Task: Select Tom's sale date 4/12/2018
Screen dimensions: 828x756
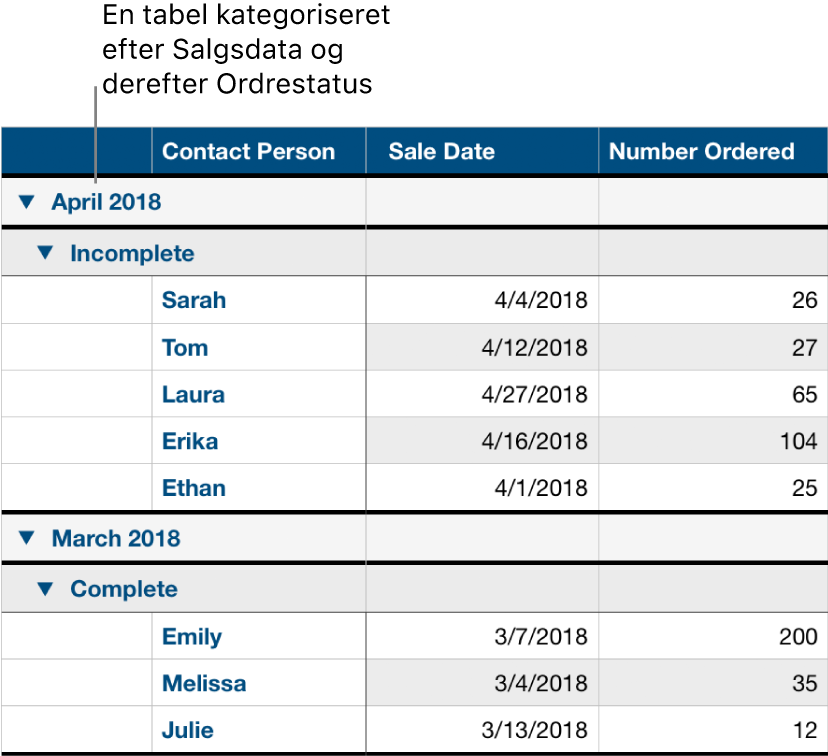Action: [x=534, y=348]
